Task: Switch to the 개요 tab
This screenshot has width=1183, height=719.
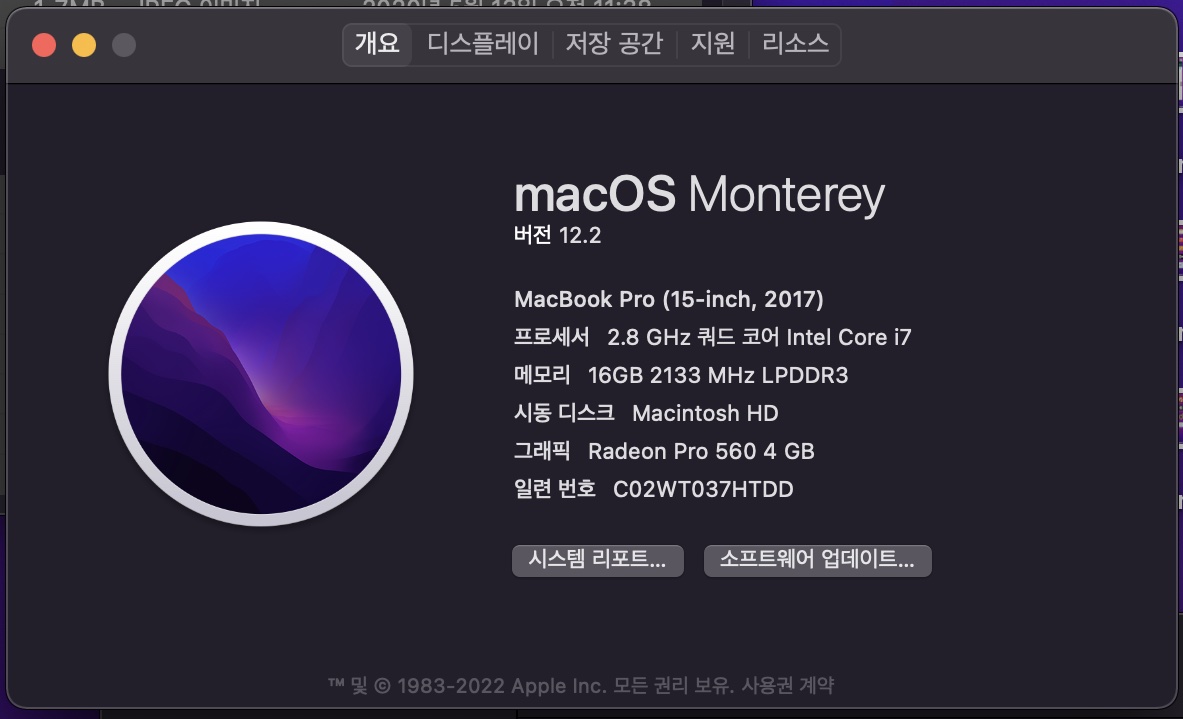Action: 377,44
